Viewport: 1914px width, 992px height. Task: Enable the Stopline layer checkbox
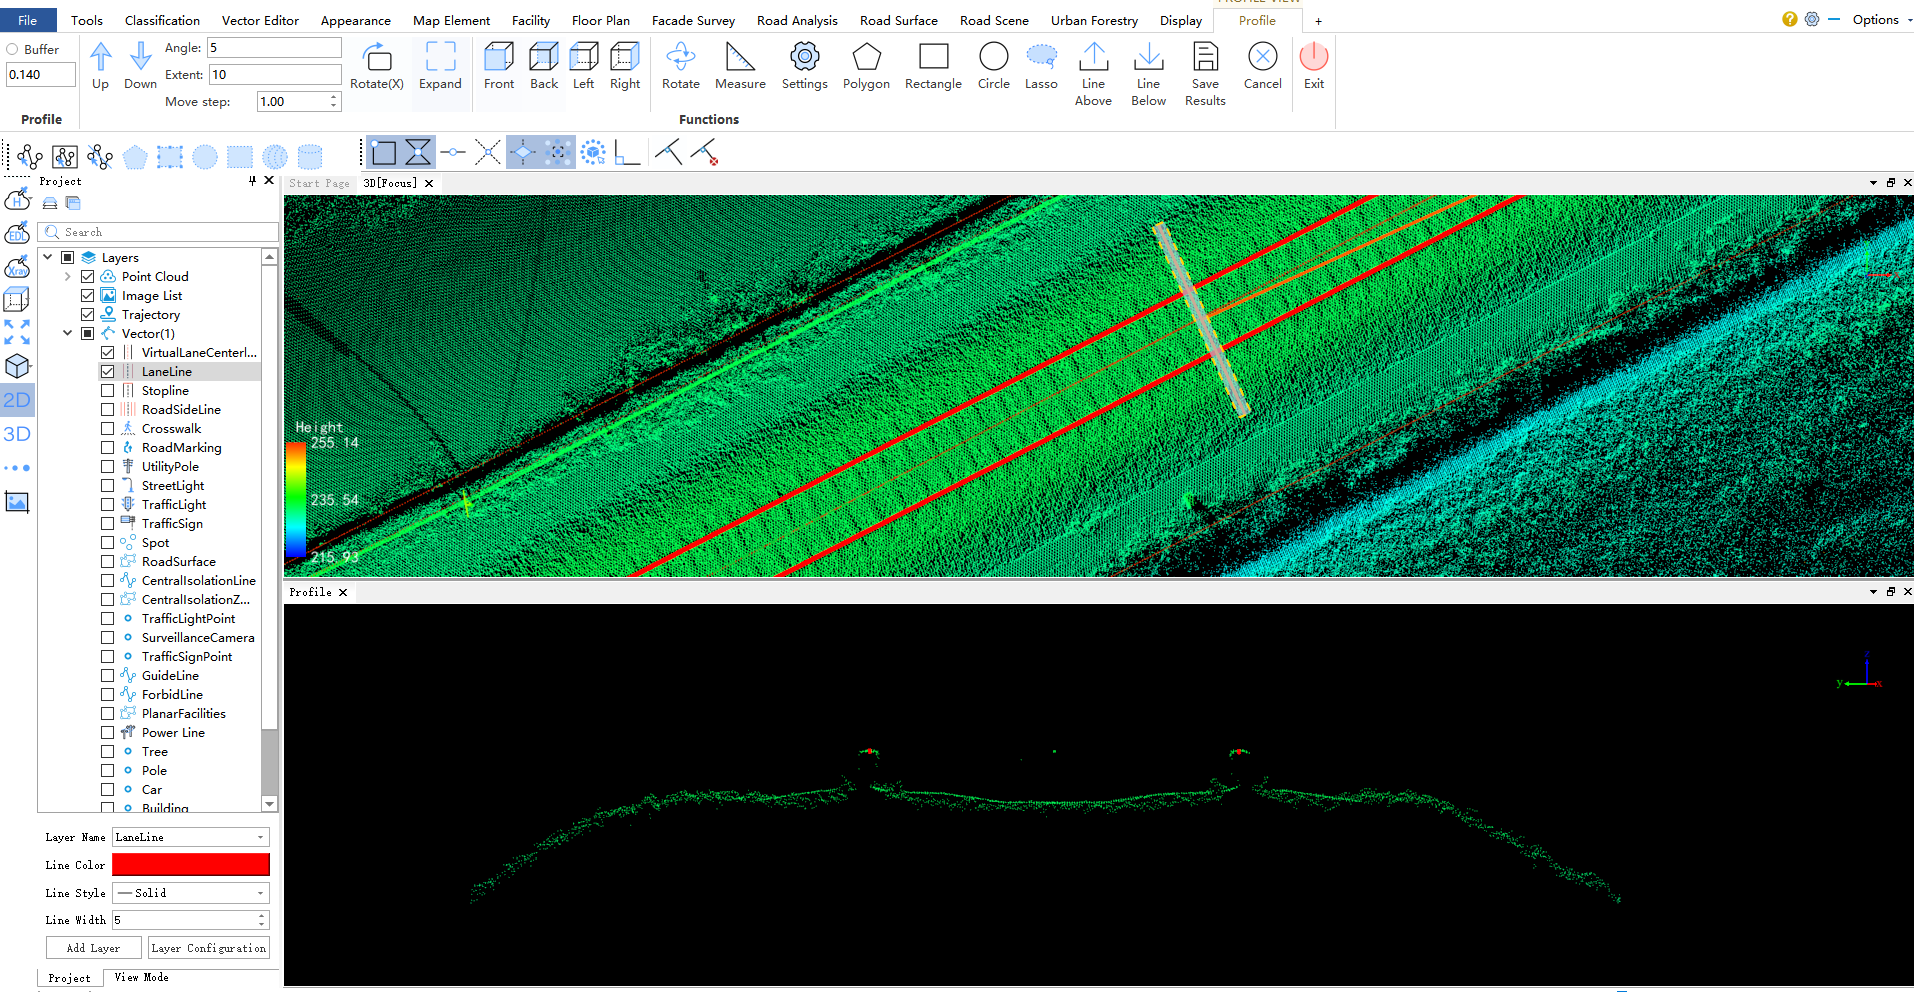108,391
